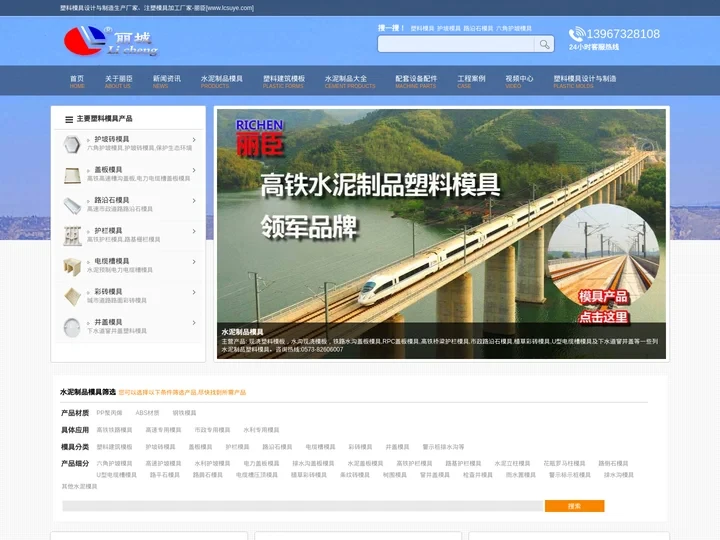Select 雨水篦模具 in 产品细分 filter
720x540 pixels.
pyautogui.click(x=521, y=475)
